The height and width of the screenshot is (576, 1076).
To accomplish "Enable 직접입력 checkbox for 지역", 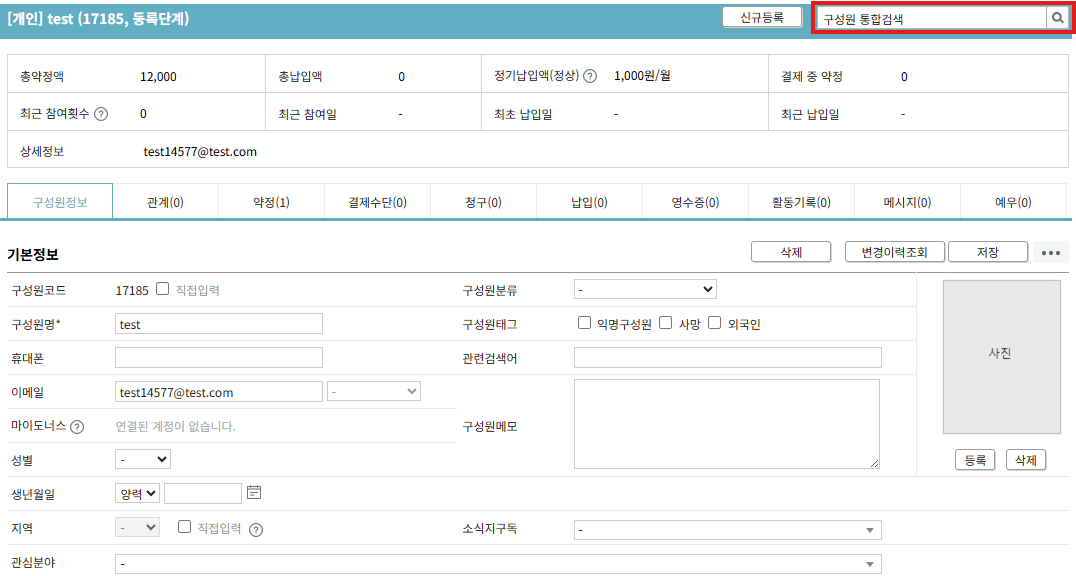I will click(184, 527).
